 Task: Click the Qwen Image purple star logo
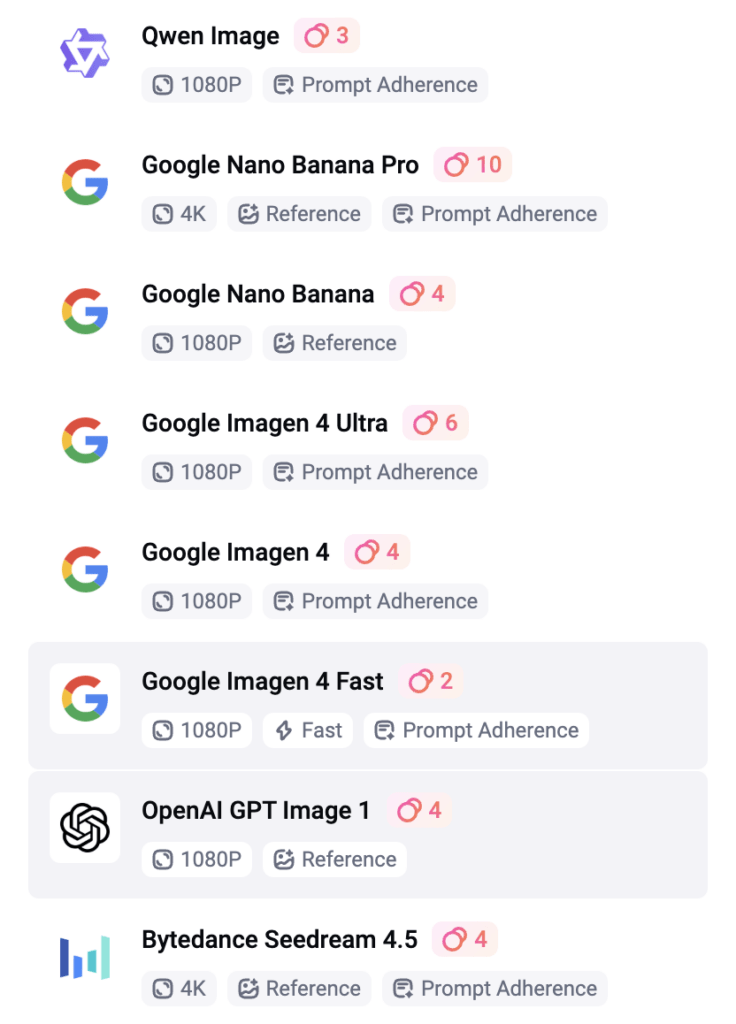coord(85,53)
